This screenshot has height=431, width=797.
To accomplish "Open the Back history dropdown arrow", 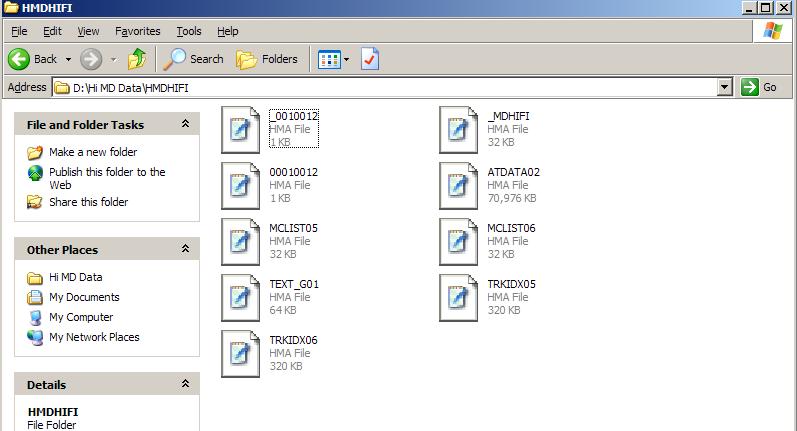I will 68,59.
